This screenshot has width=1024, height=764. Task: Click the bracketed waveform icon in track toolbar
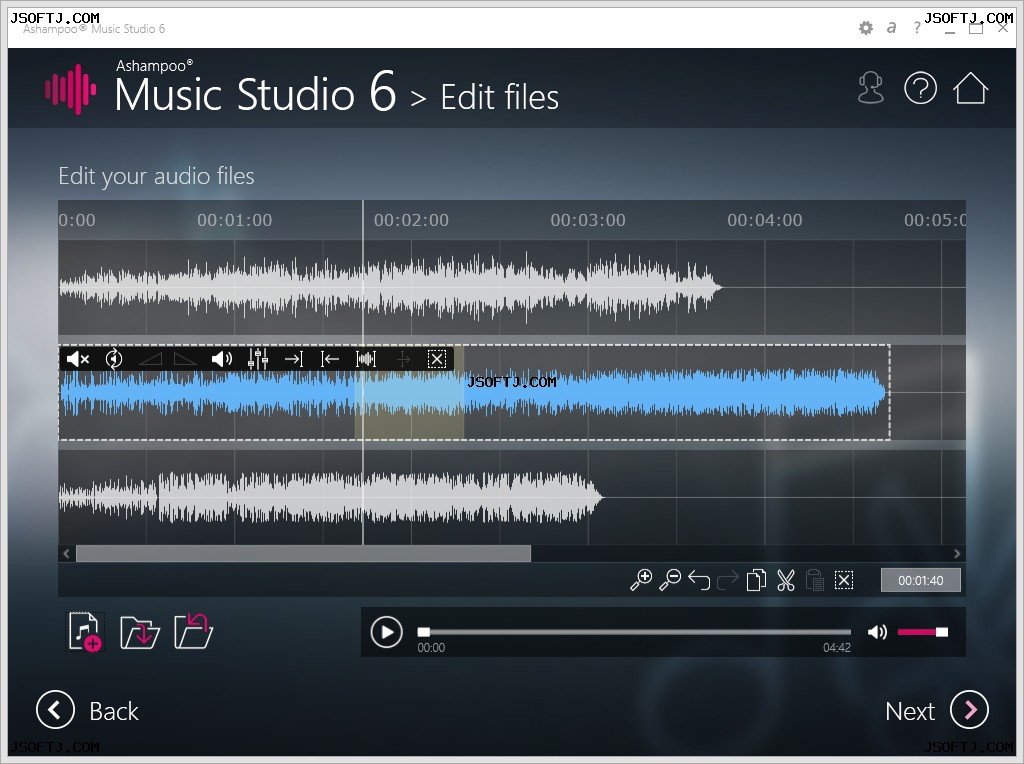click(x=366, y=358)
